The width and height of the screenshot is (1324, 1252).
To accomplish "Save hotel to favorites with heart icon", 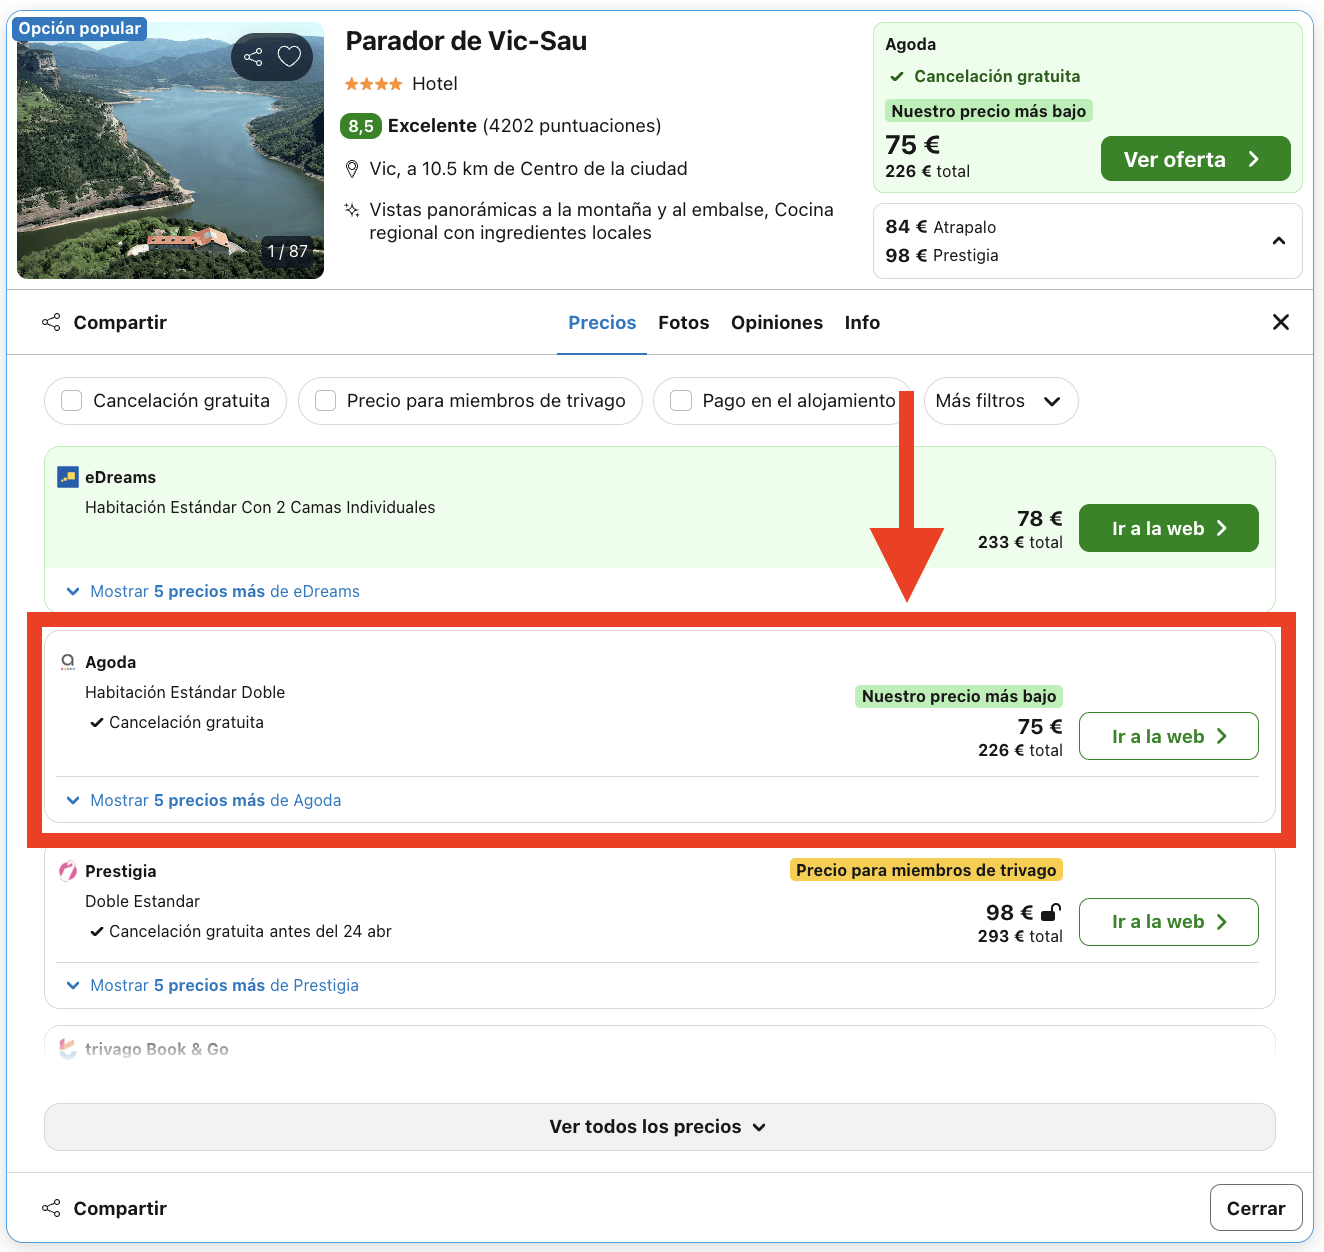I will 289,57.
